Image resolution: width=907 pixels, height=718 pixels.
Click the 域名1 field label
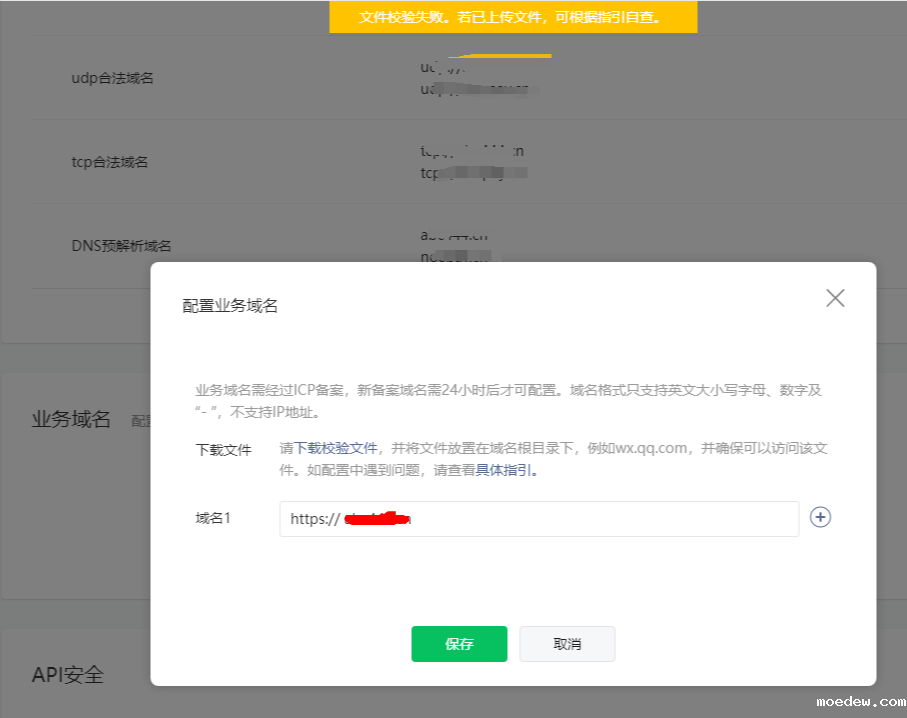point(213,518)
